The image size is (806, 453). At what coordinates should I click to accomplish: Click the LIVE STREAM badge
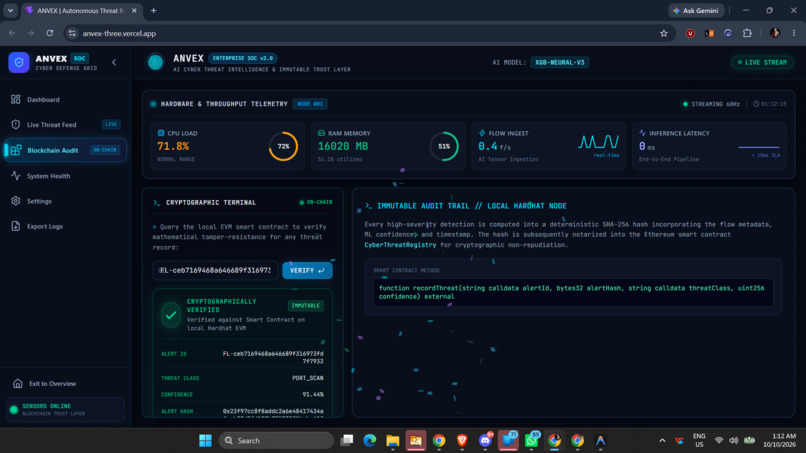point(762,62)
